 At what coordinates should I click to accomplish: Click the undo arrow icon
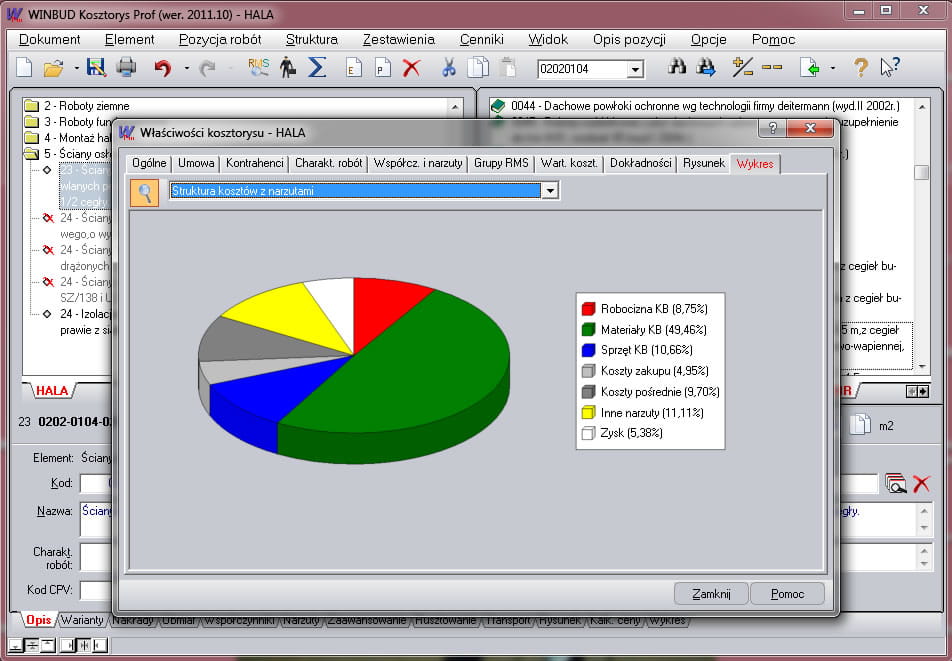point(162,68)
